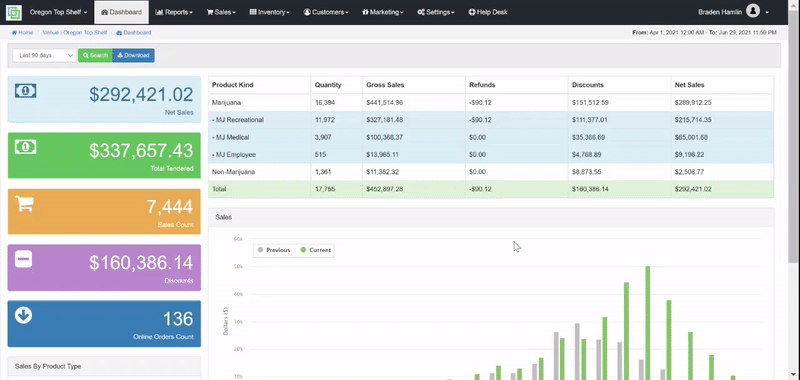The height and width of the screenshot is (380, 800).
Task: Toggle the Previous series in chart legend
Action: (274, 250)
